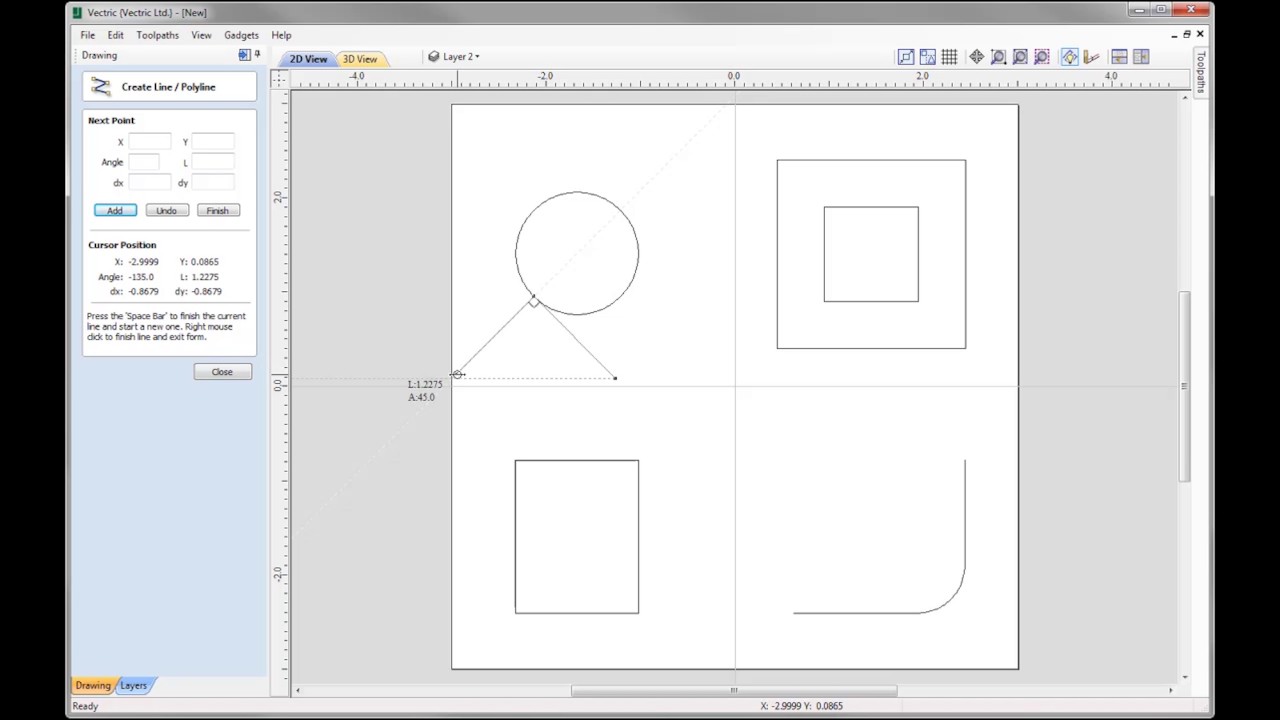Click the Create Line / Polyline icon

click(100, 87)
